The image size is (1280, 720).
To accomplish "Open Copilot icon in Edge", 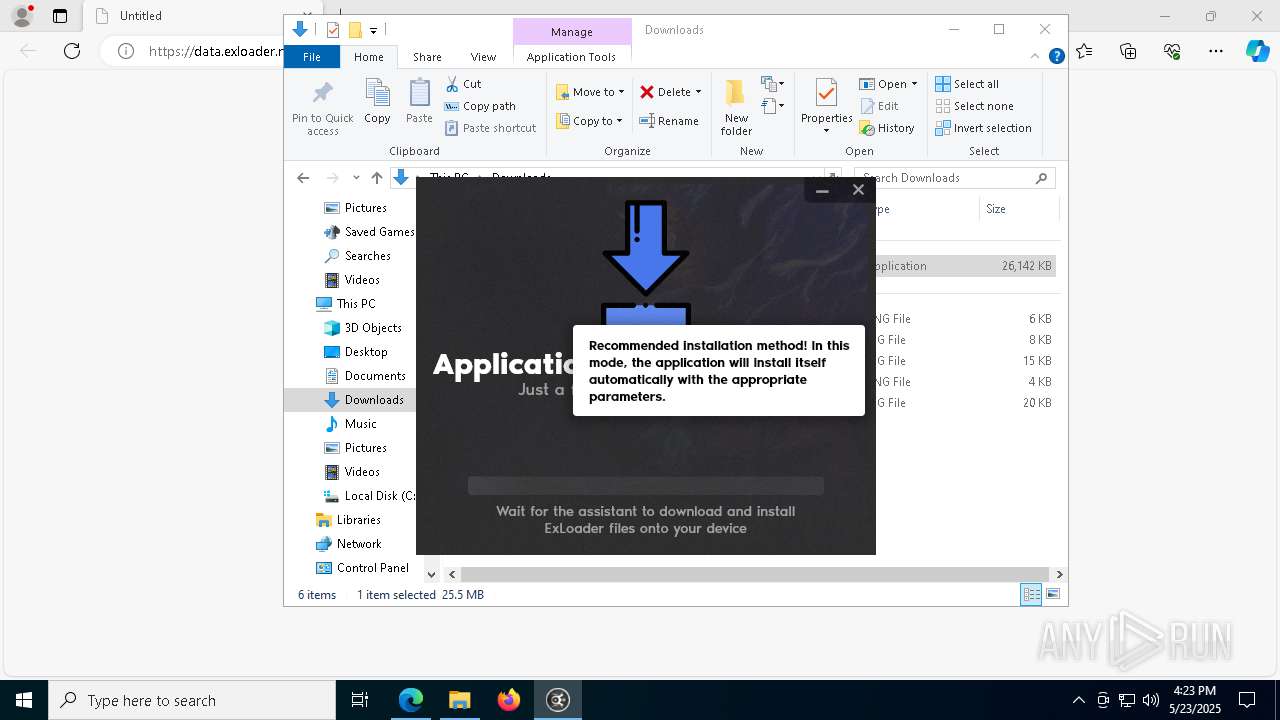I will (1258, 51).
